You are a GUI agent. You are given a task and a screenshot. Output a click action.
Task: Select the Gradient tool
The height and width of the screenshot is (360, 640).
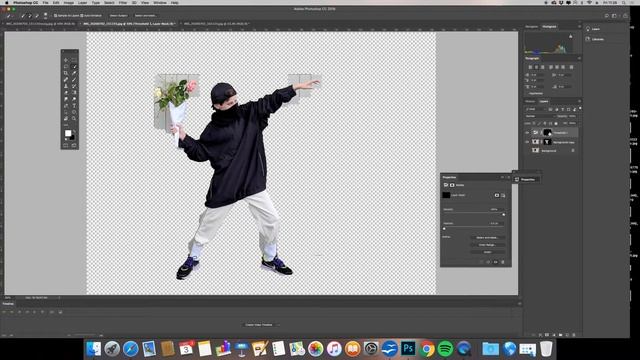(x=74, y=92)
